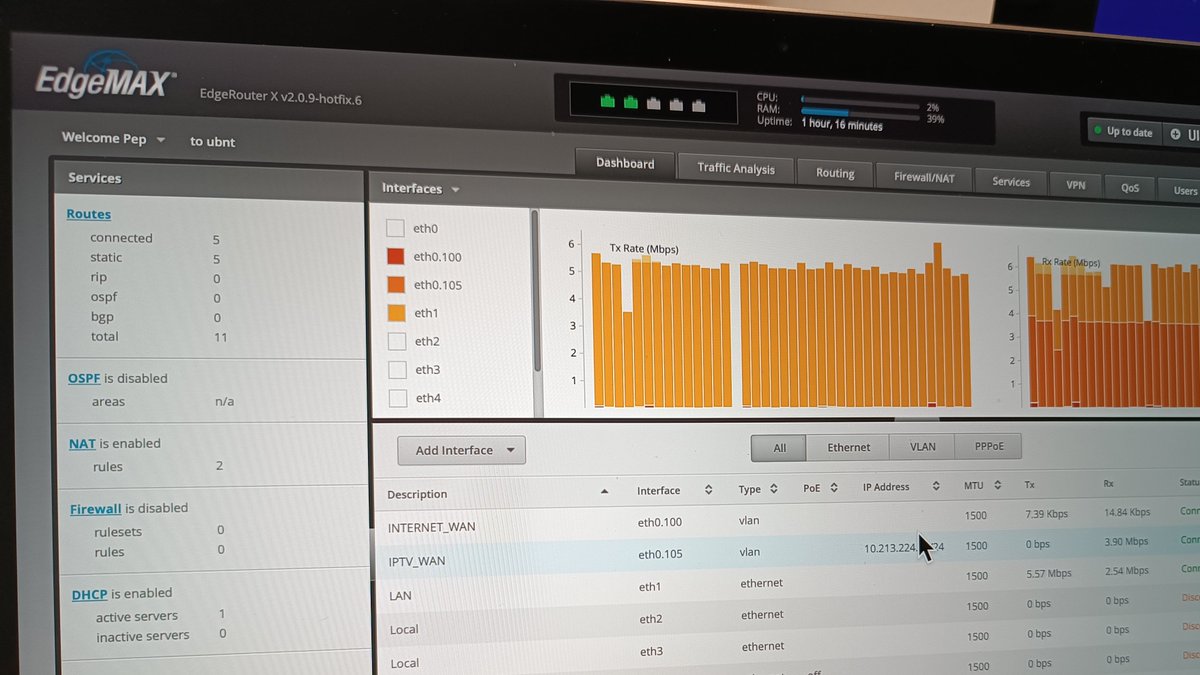The width and height of the screenshot is (1200, 675).
Task: Click the 14.84 Kbps Rx value
Action: 1127,512
